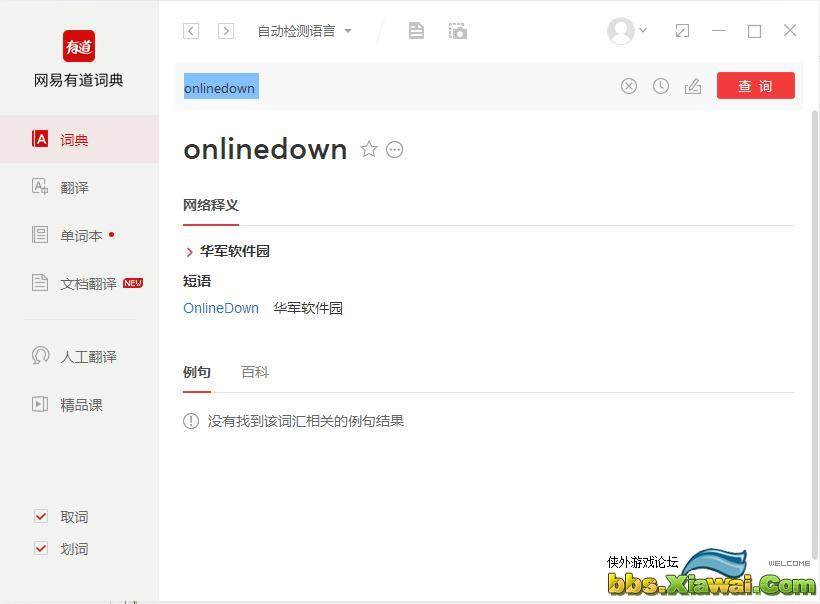Click the search input containing onlinedown
The image size is (820, 604).
[397, 86]
